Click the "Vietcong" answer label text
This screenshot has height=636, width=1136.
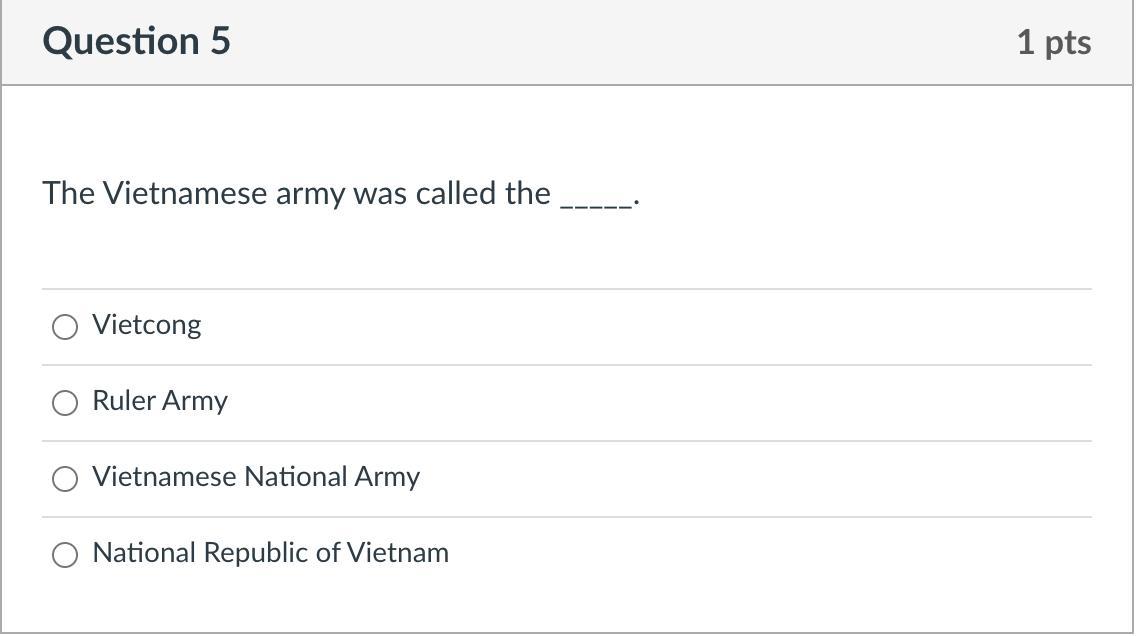coord(146,325)
